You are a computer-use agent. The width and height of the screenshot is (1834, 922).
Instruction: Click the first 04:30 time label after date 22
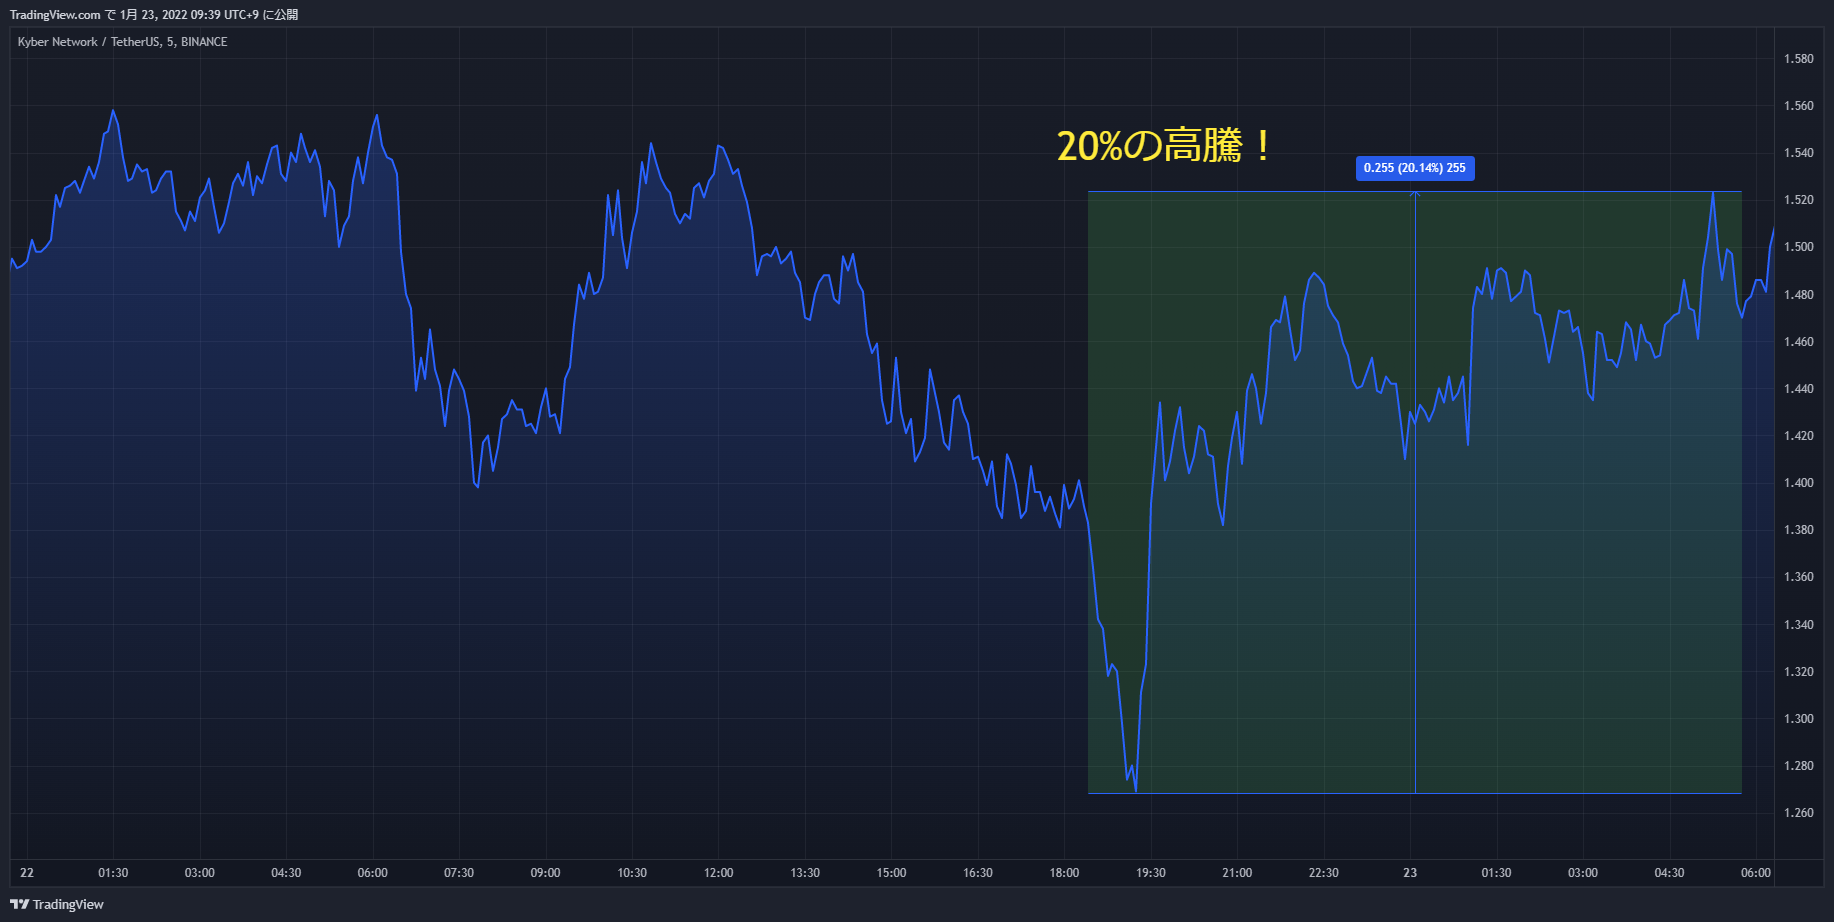(286, 873)
